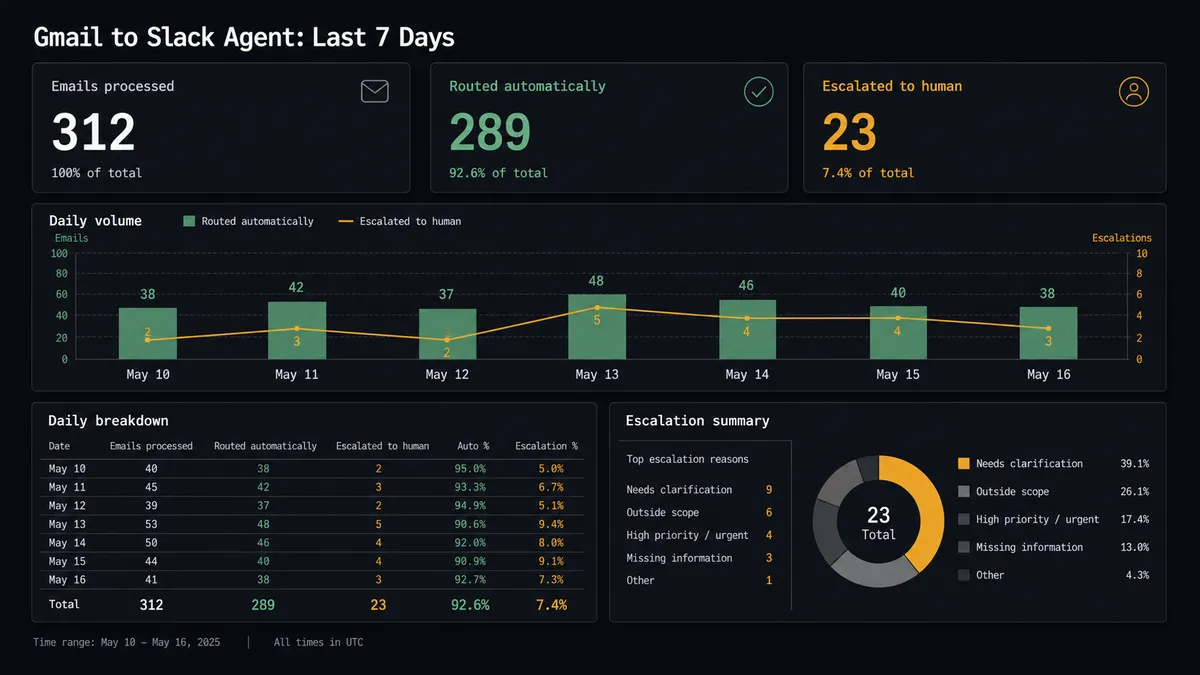Click the Other legend swatch in donut legend

point(964,575)
